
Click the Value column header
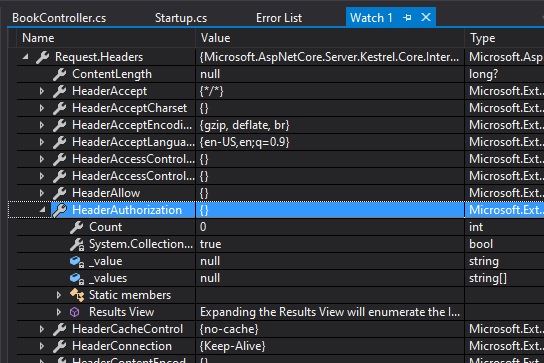215,38
